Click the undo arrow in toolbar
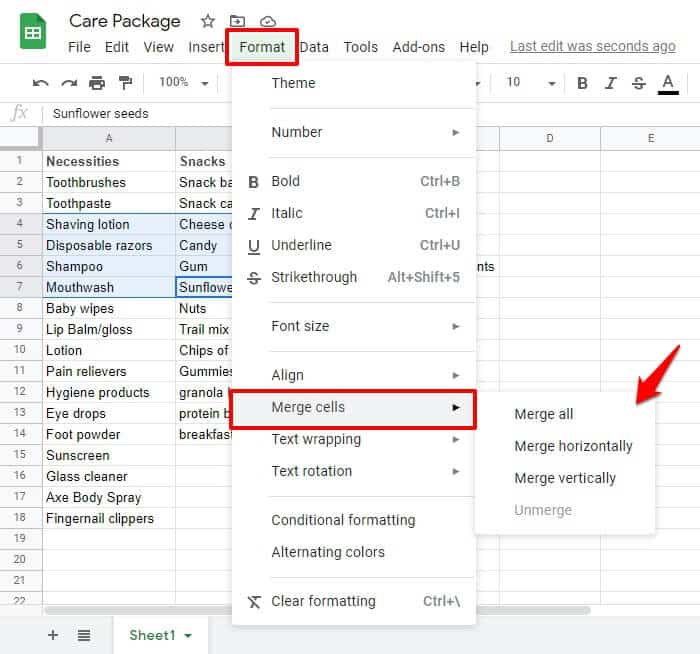700x654 pixels. (x=41, y=83)
